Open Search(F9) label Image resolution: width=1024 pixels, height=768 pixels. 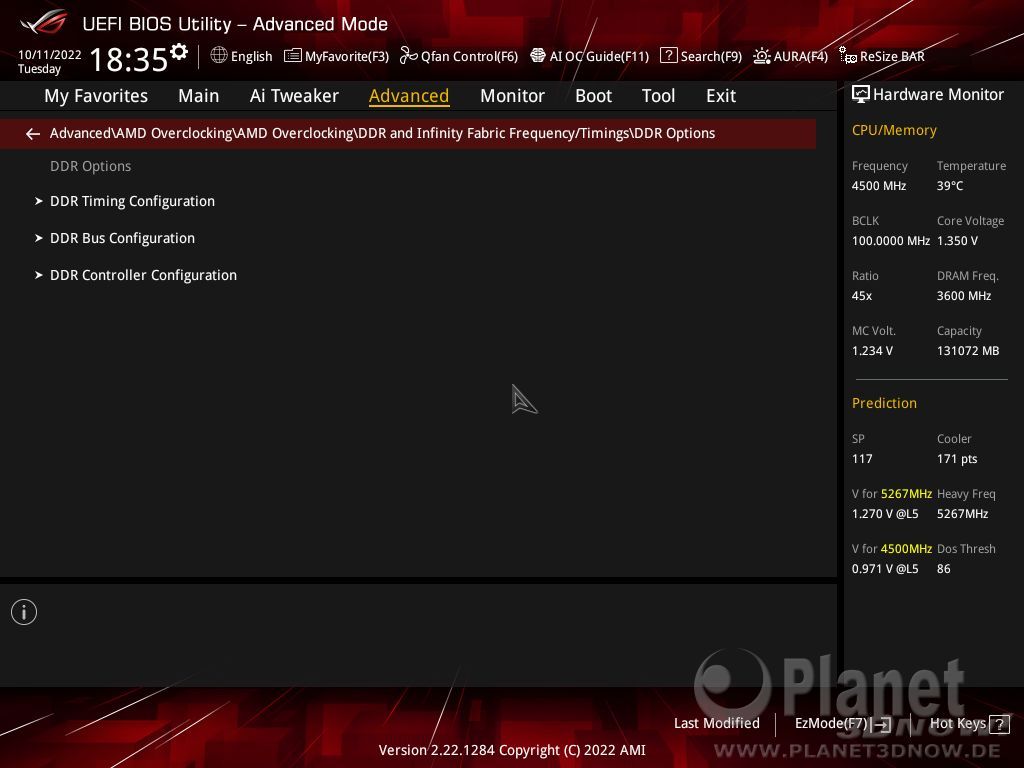pyautogui.click(x=711, y=57)
